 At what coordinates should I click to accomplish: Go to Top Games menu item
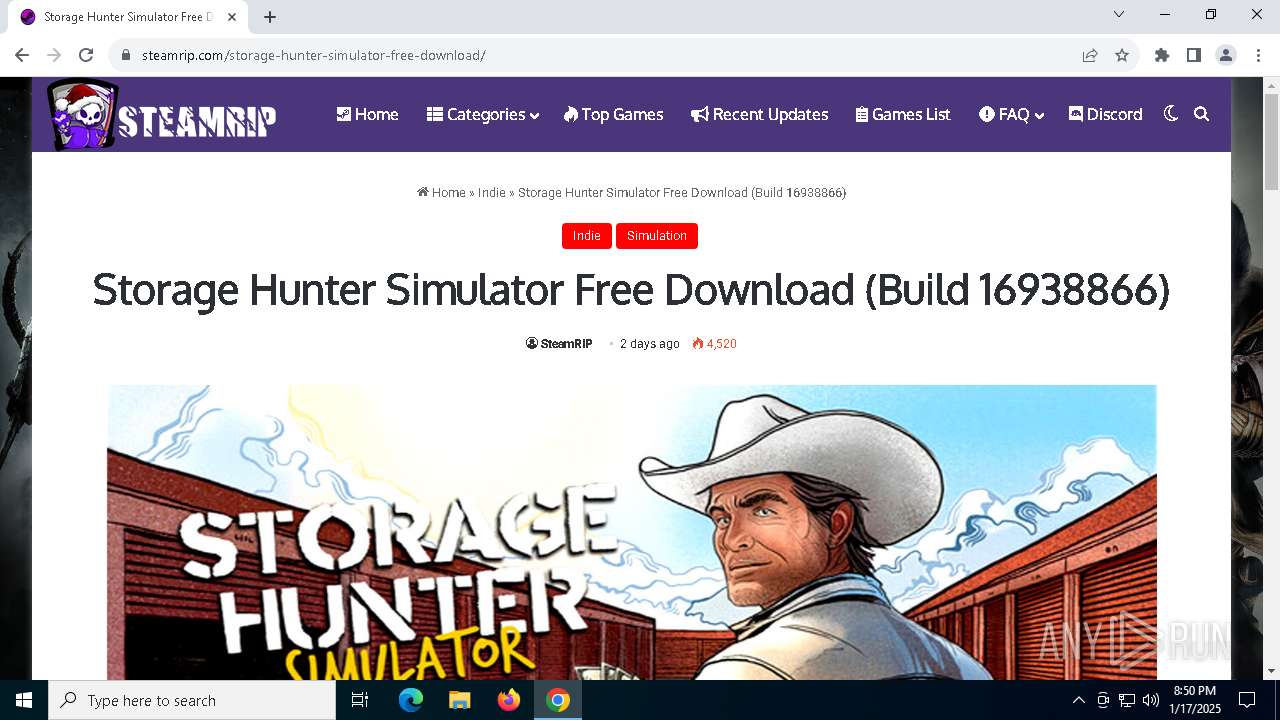pyautogui.click(x=613, y=114)
